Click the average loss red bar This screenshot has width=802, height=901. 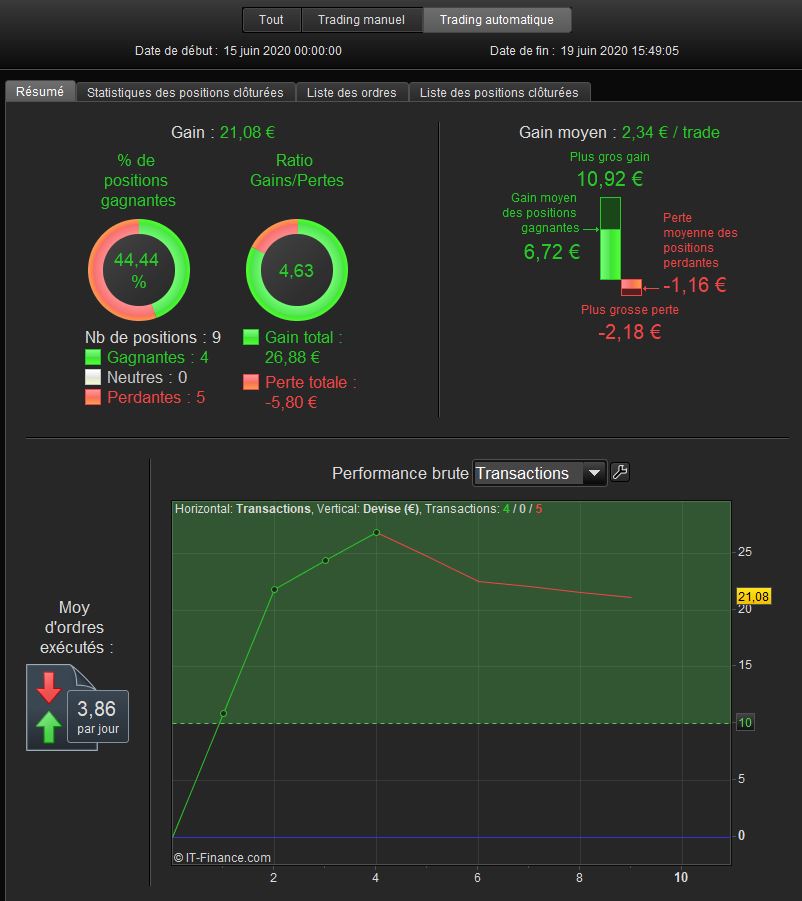(x=631, y=287)
